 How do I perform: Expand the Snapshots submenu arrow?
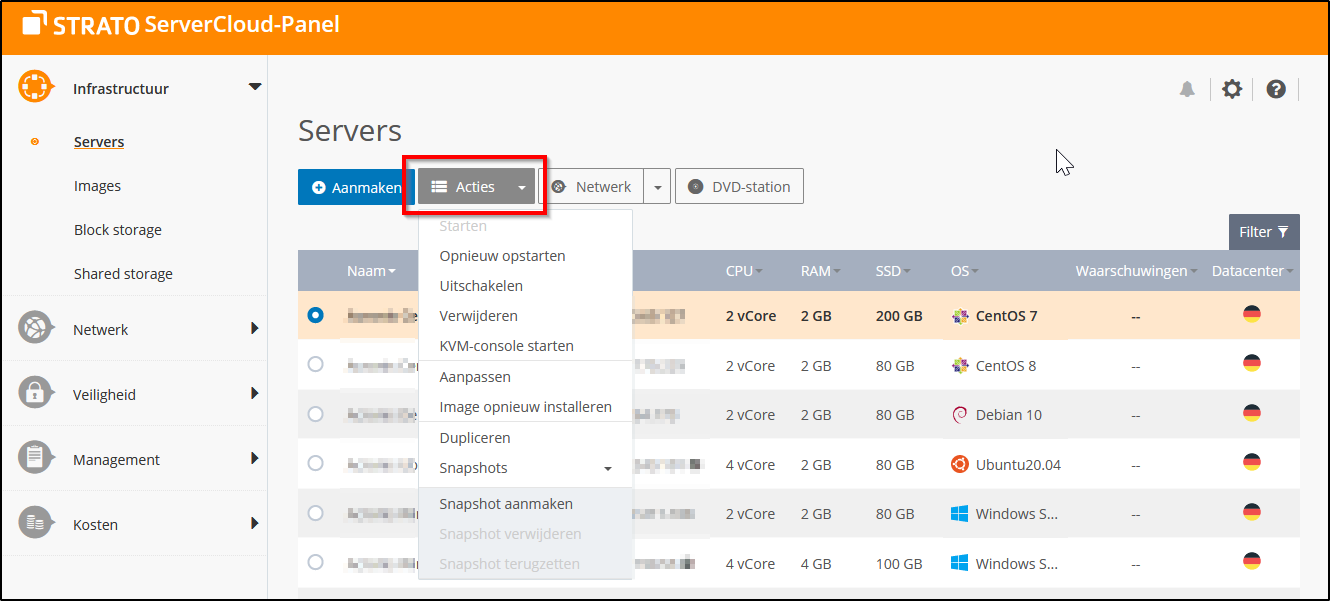point(607,469)
